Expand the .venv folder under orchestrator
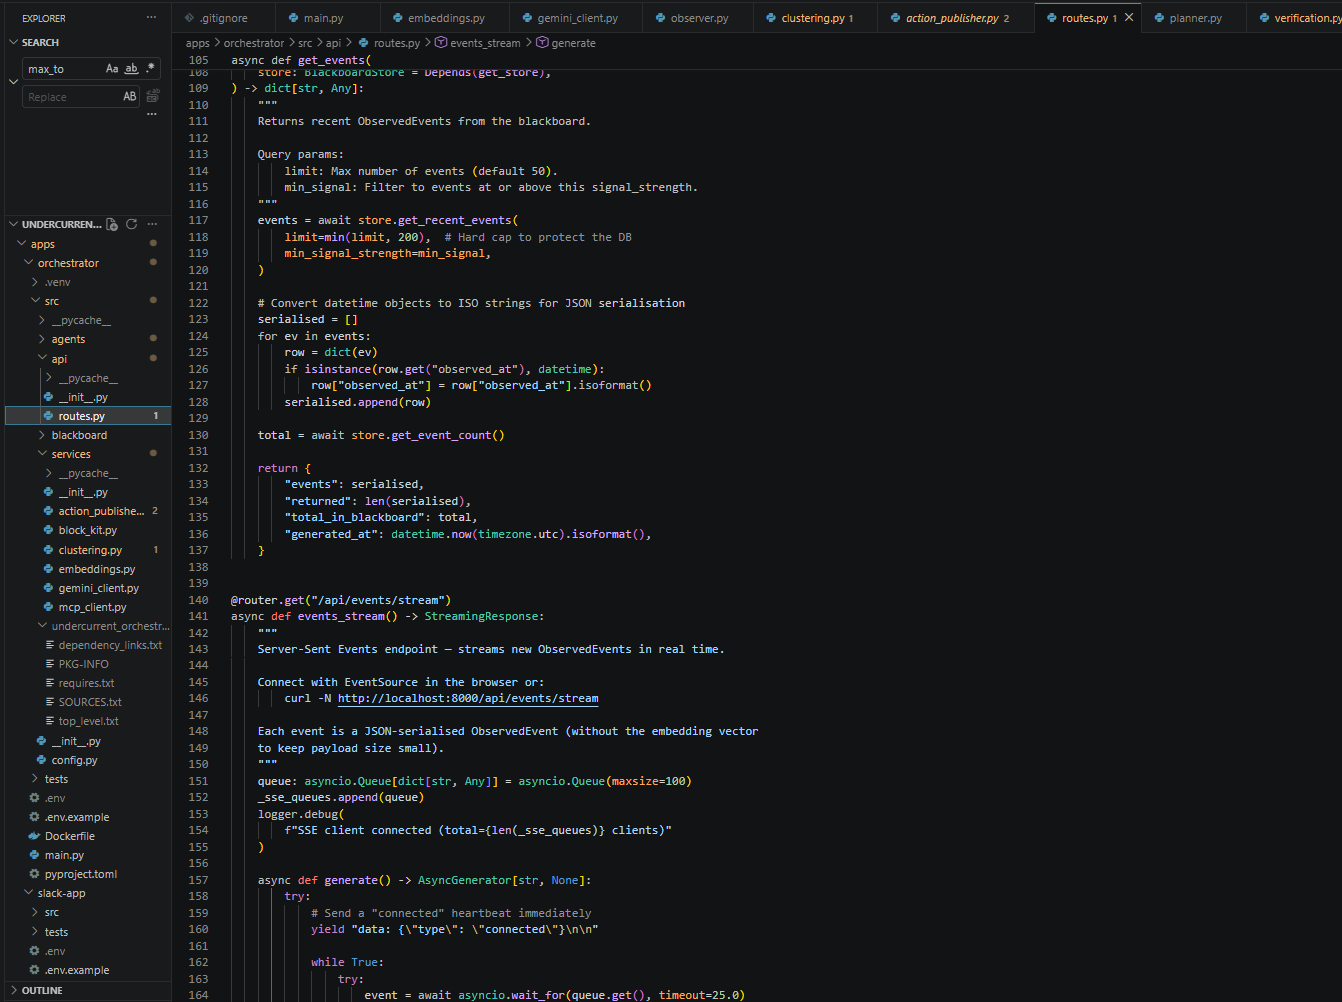 click(57, 282)
